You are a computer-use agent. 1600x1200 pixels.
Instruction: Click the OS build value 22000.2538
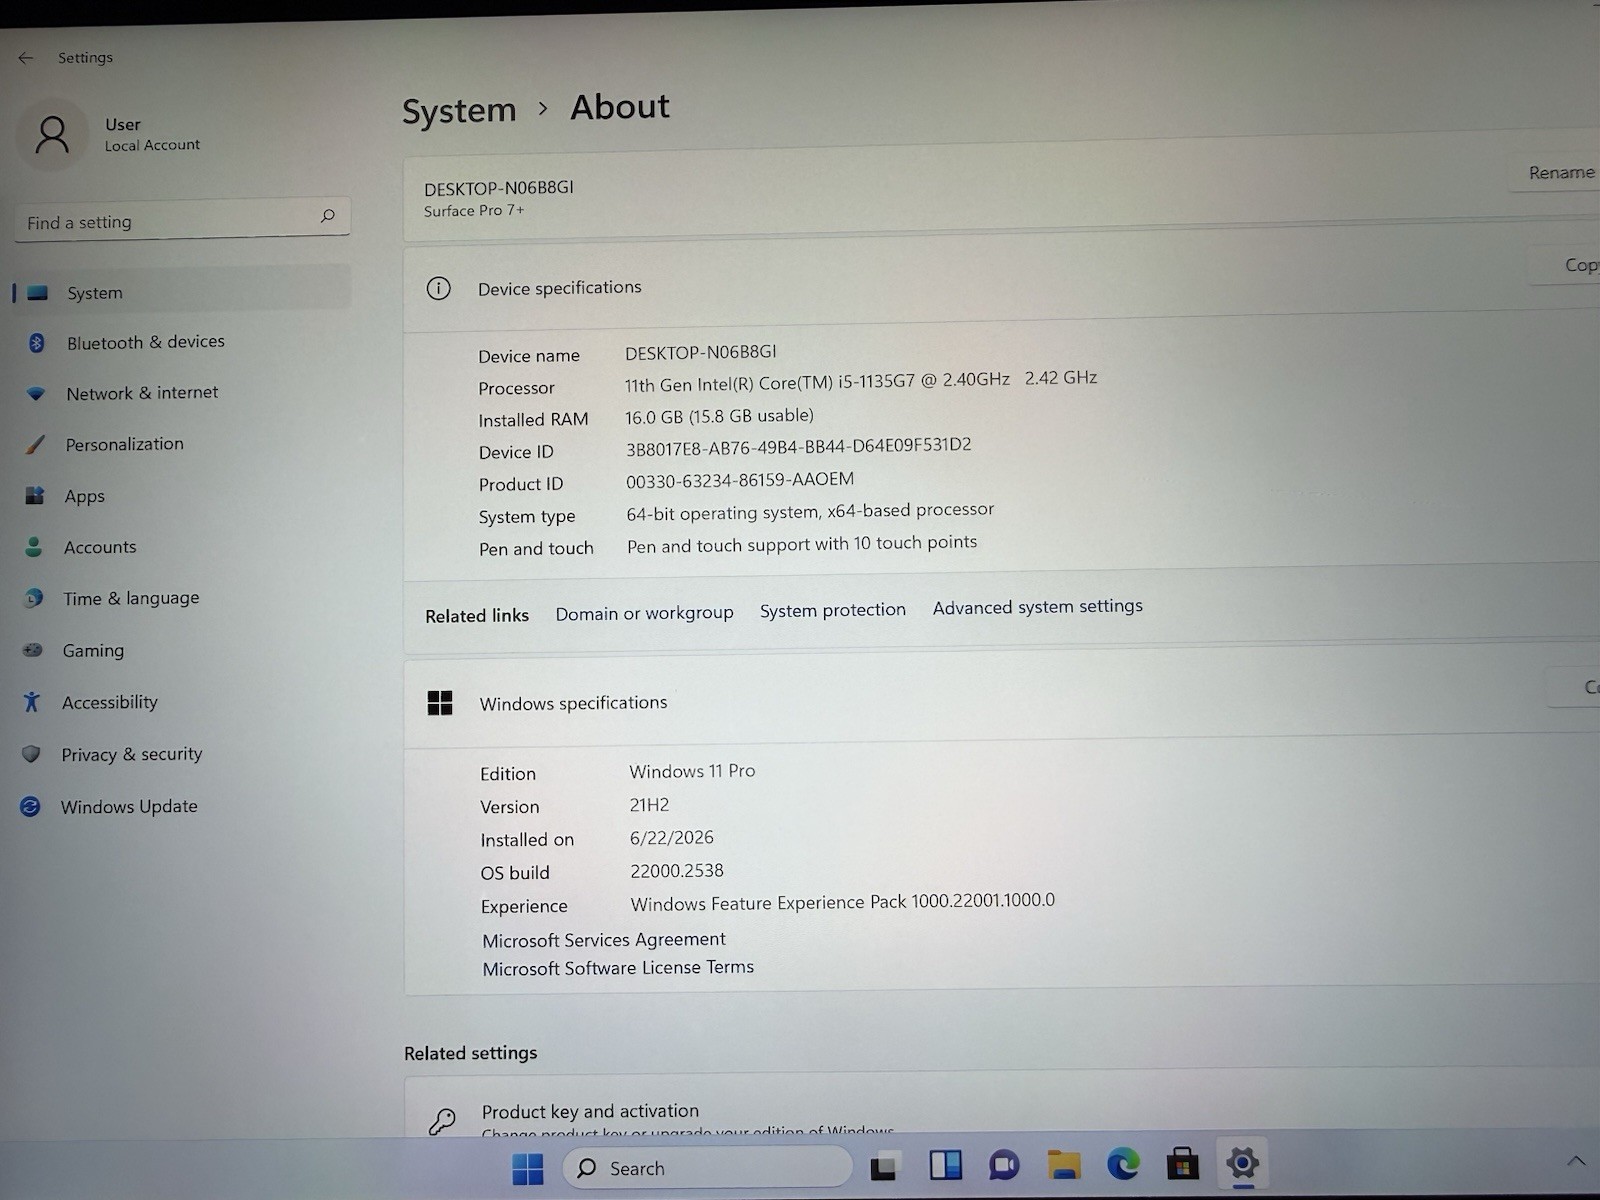(x=677, y=871)
